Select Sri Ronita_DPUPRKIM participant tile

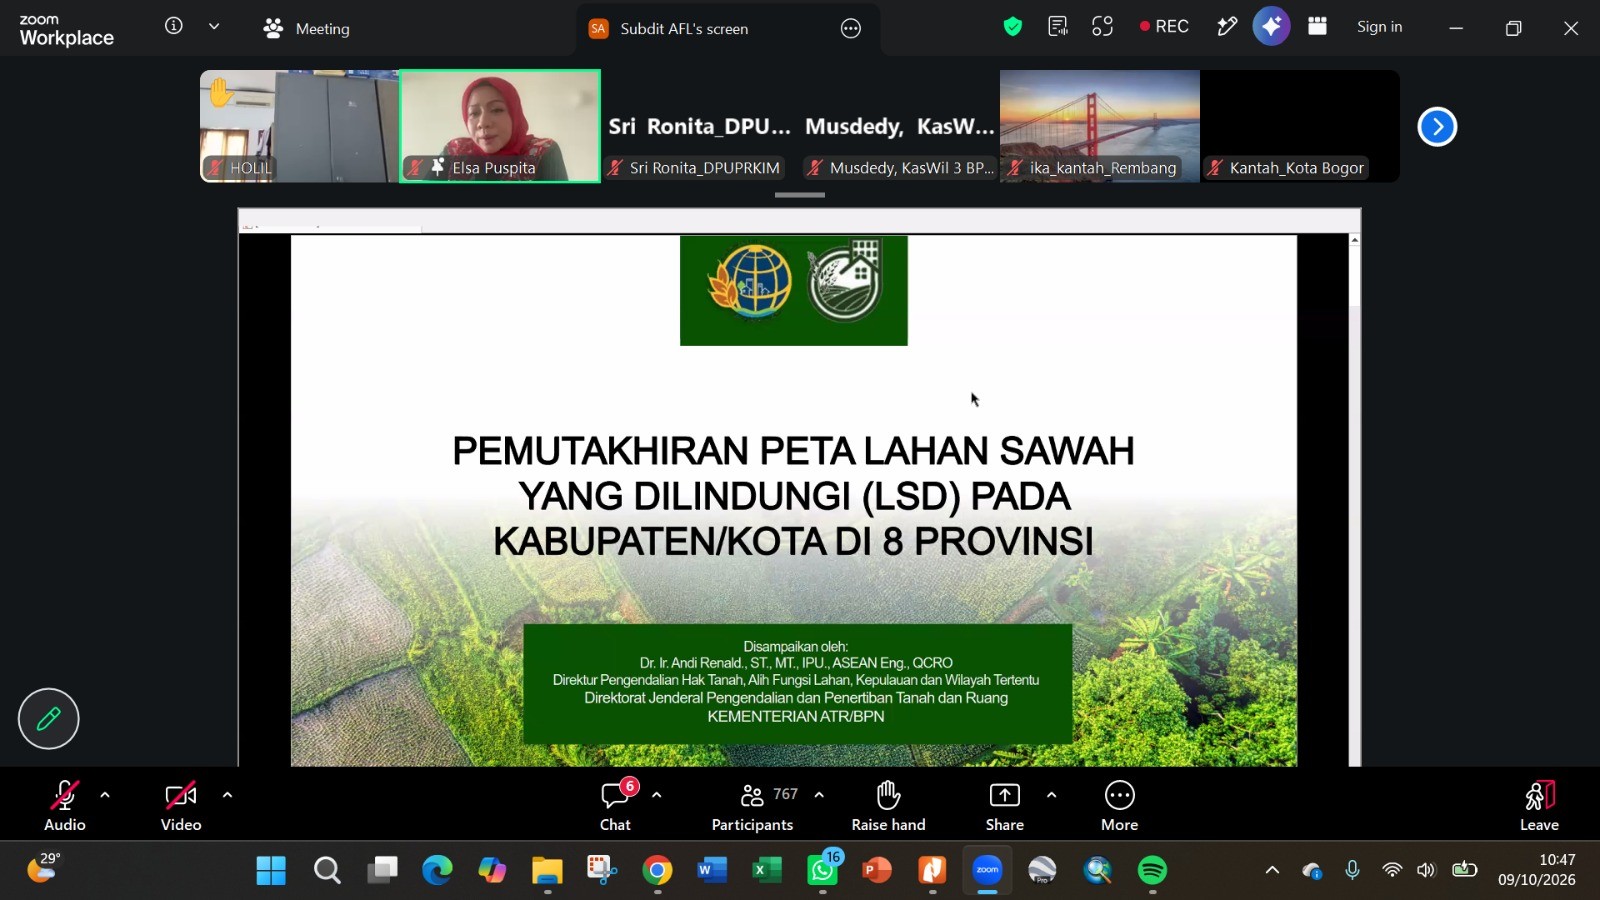700,126
